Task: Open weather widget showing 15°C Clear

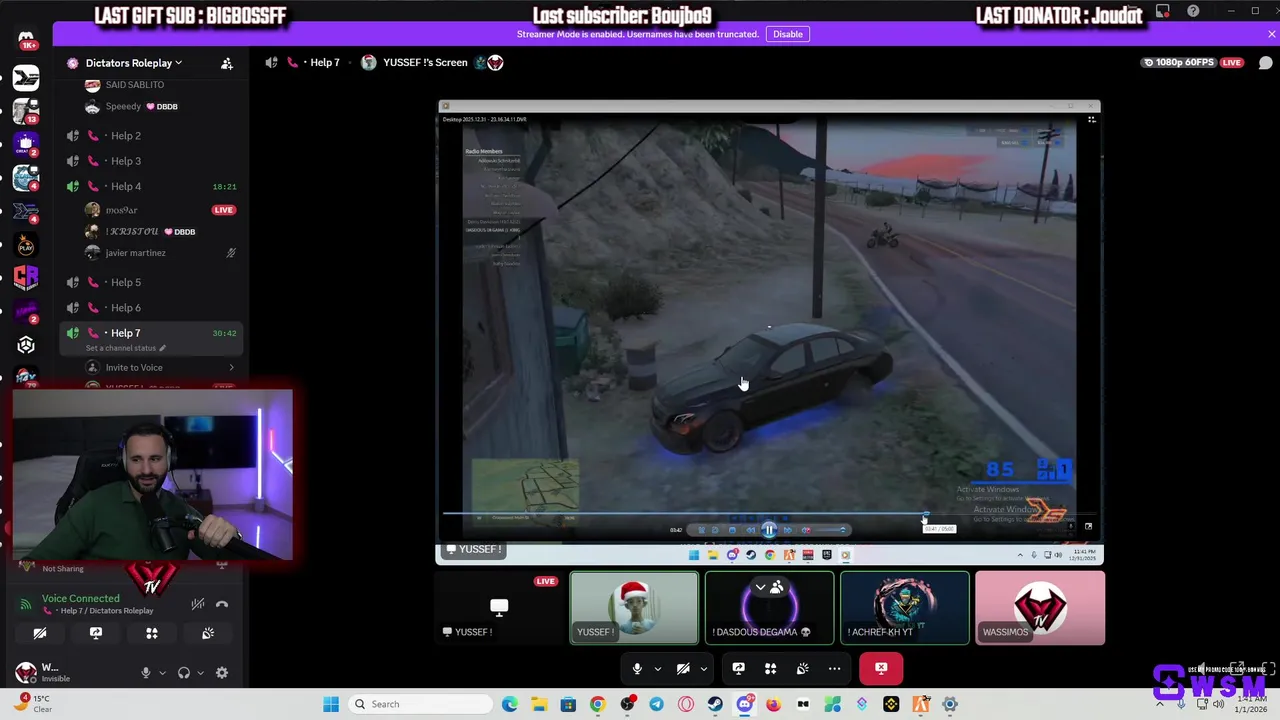Action: [x=32, y=704]
